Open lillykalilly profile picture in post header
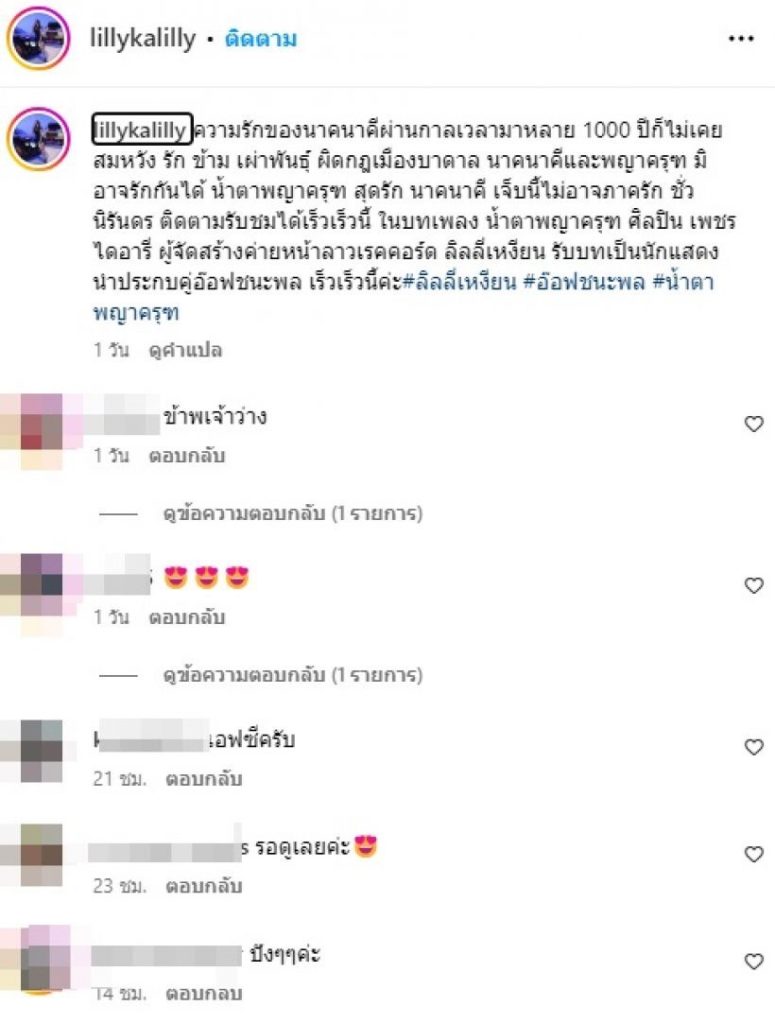The height and width of the screenshot is (1024, 775). (38, 39)
